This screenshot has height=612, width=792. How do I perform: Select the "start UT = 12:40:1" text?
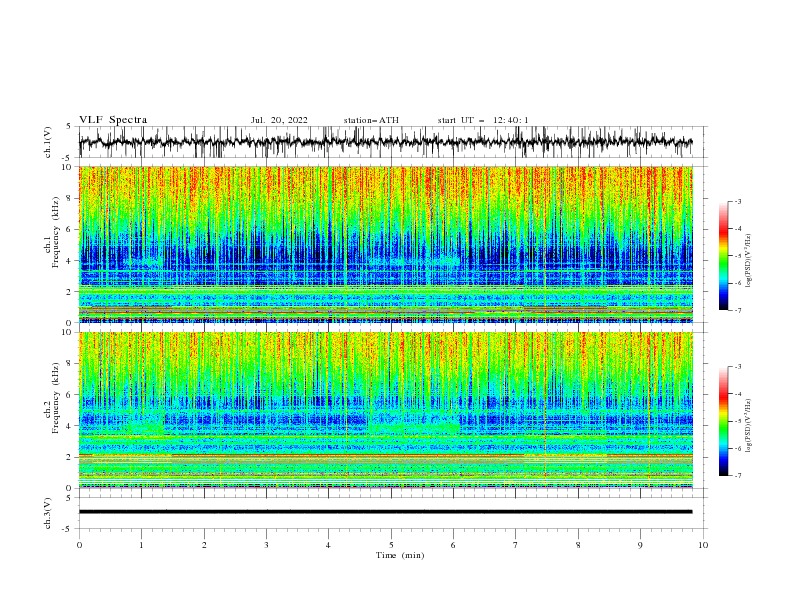tap(483, 120)
